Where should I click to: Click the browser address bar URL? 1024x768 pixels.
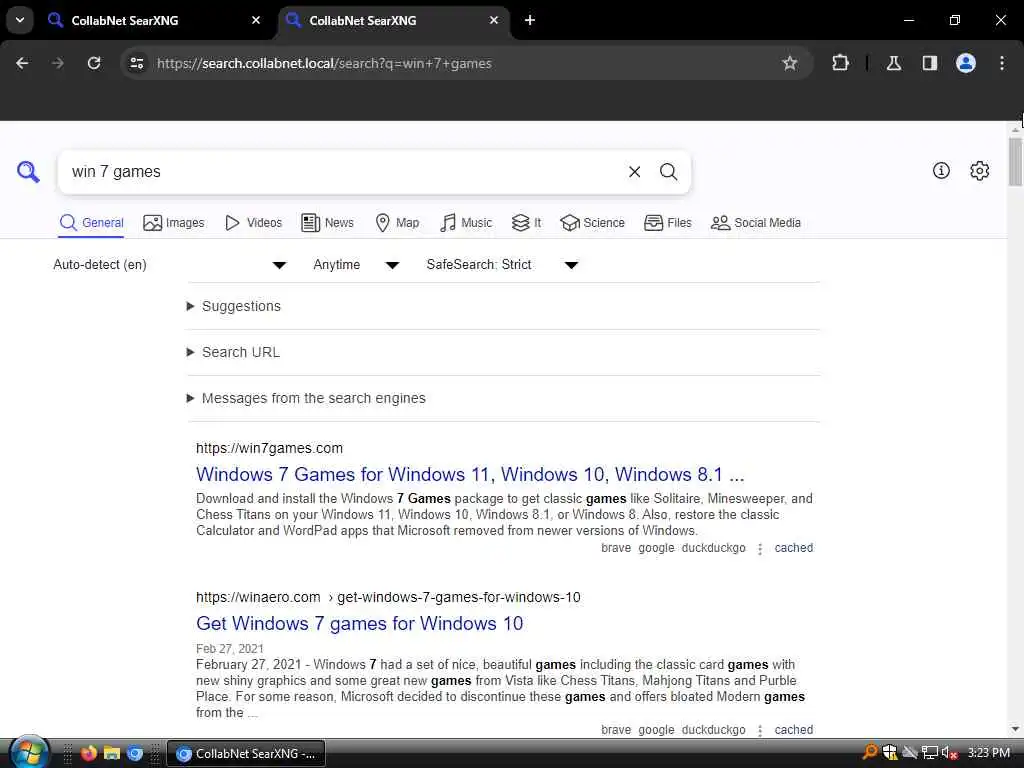click(324, 63)
